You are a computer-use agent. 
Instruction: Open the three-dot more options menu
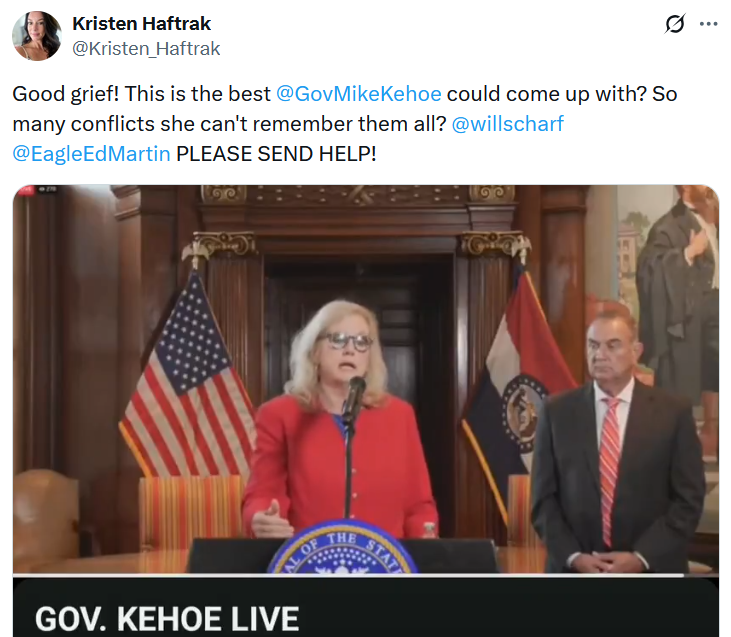[x=708, y=24]
